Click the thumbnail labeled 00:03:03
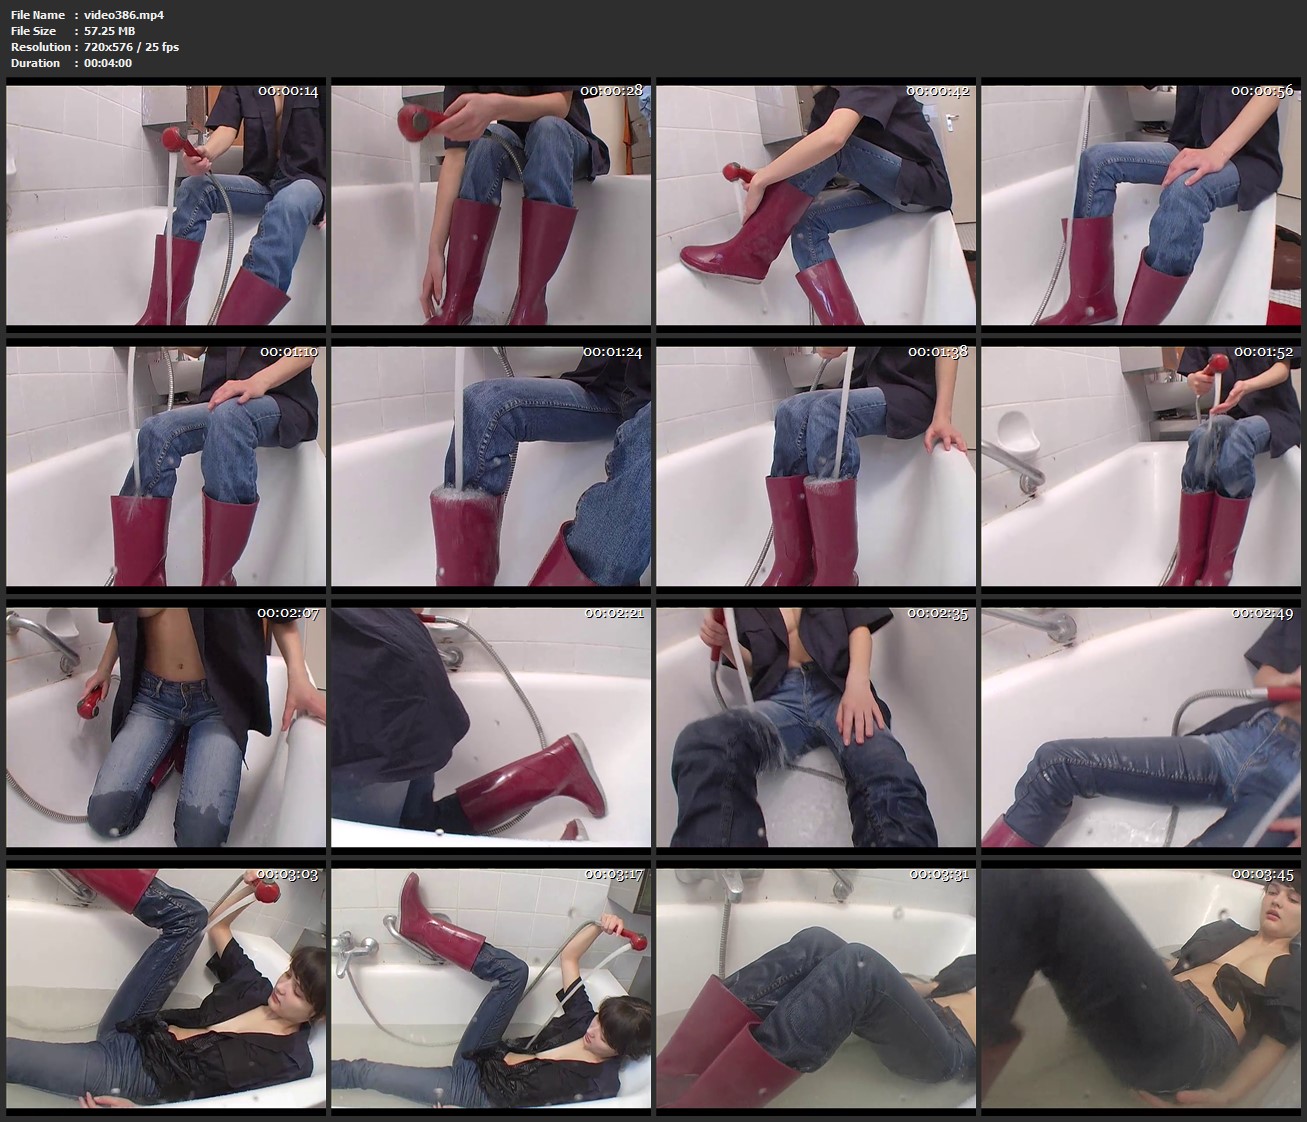Screen dimensions: 1307x1122 (166, 988)
